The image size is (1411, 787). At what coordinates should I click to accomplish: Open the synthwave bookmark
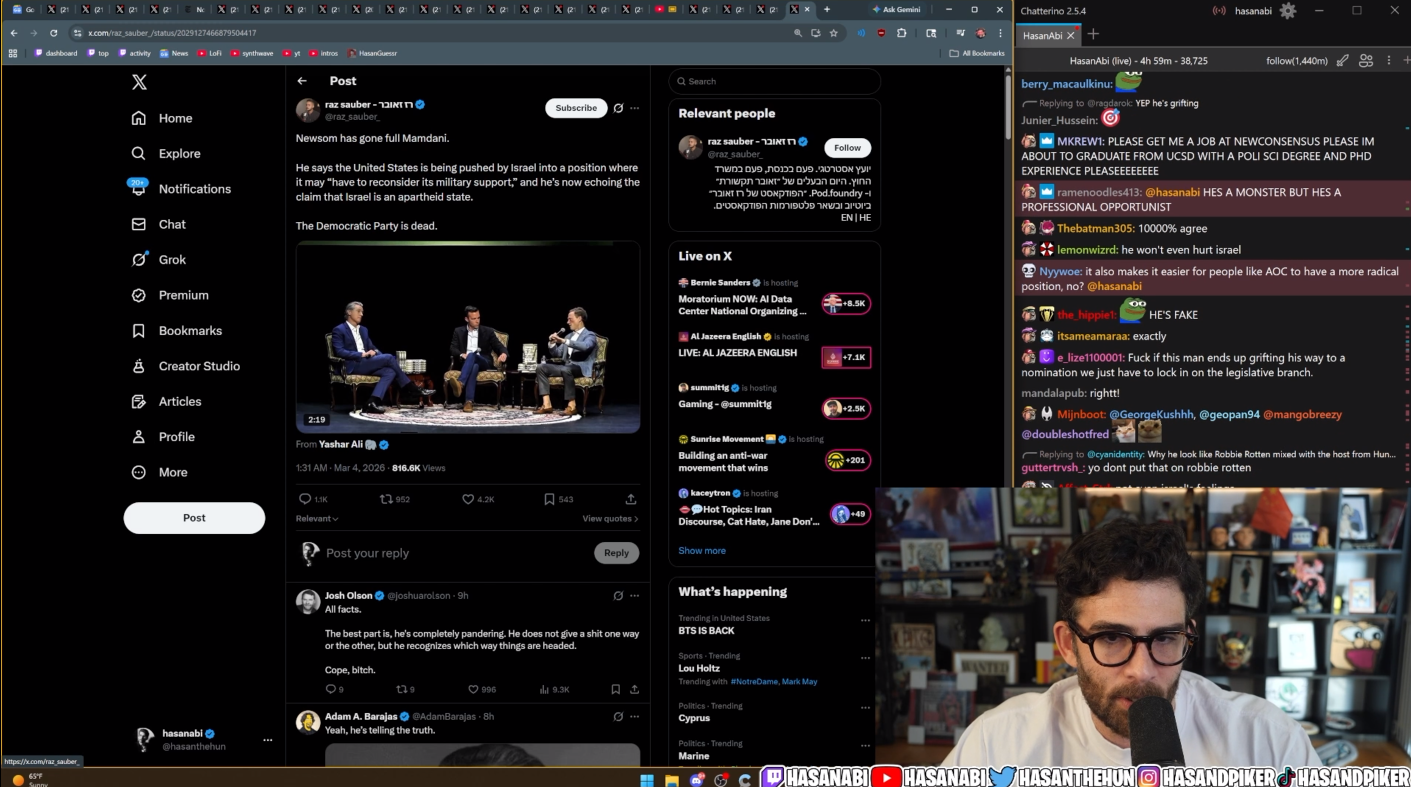tap(251, 53)
